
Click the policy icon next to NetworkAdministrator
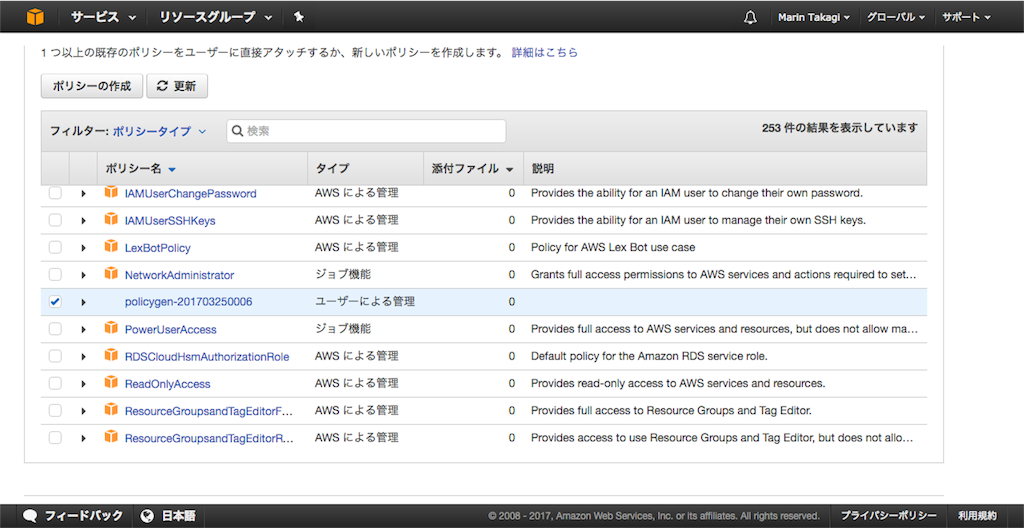pyautogui.click(x=111, y=274)
